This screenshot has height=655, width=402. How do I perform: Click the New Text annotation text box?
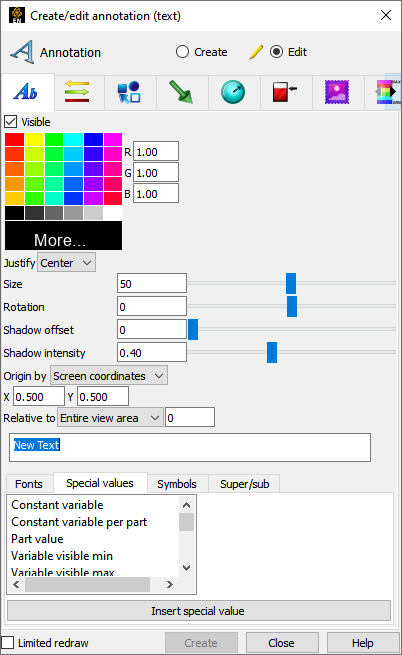(190, 447)
